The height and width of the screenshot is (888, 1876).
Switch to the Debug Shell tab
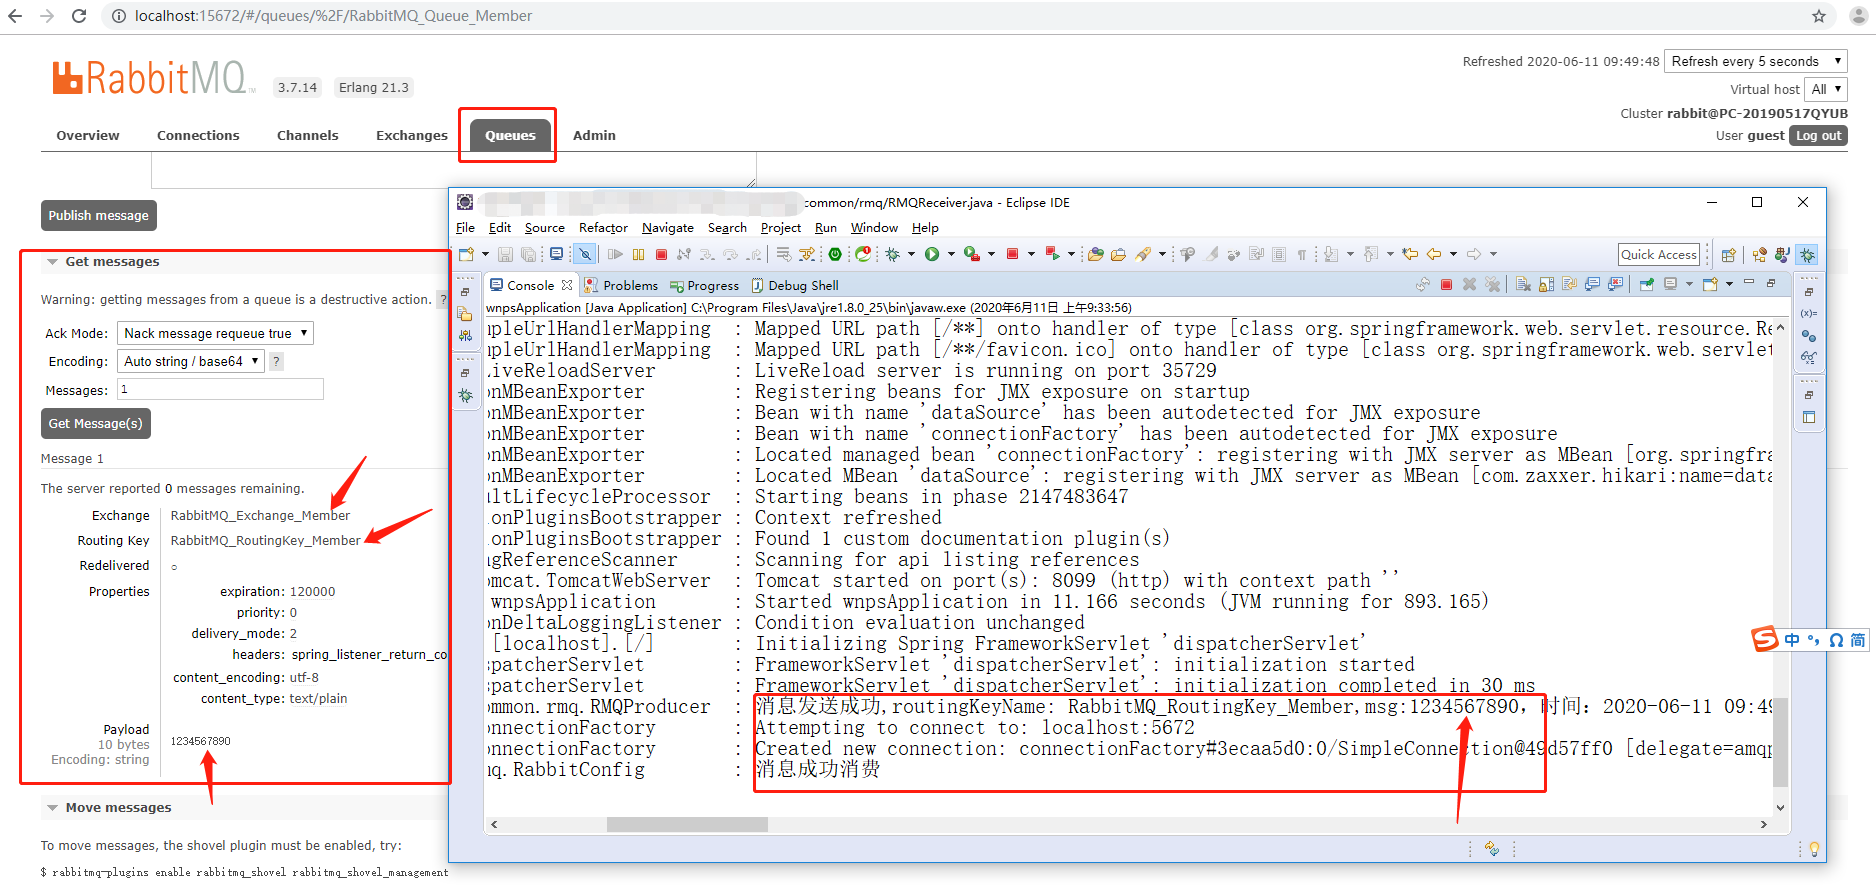coord(795,285)
